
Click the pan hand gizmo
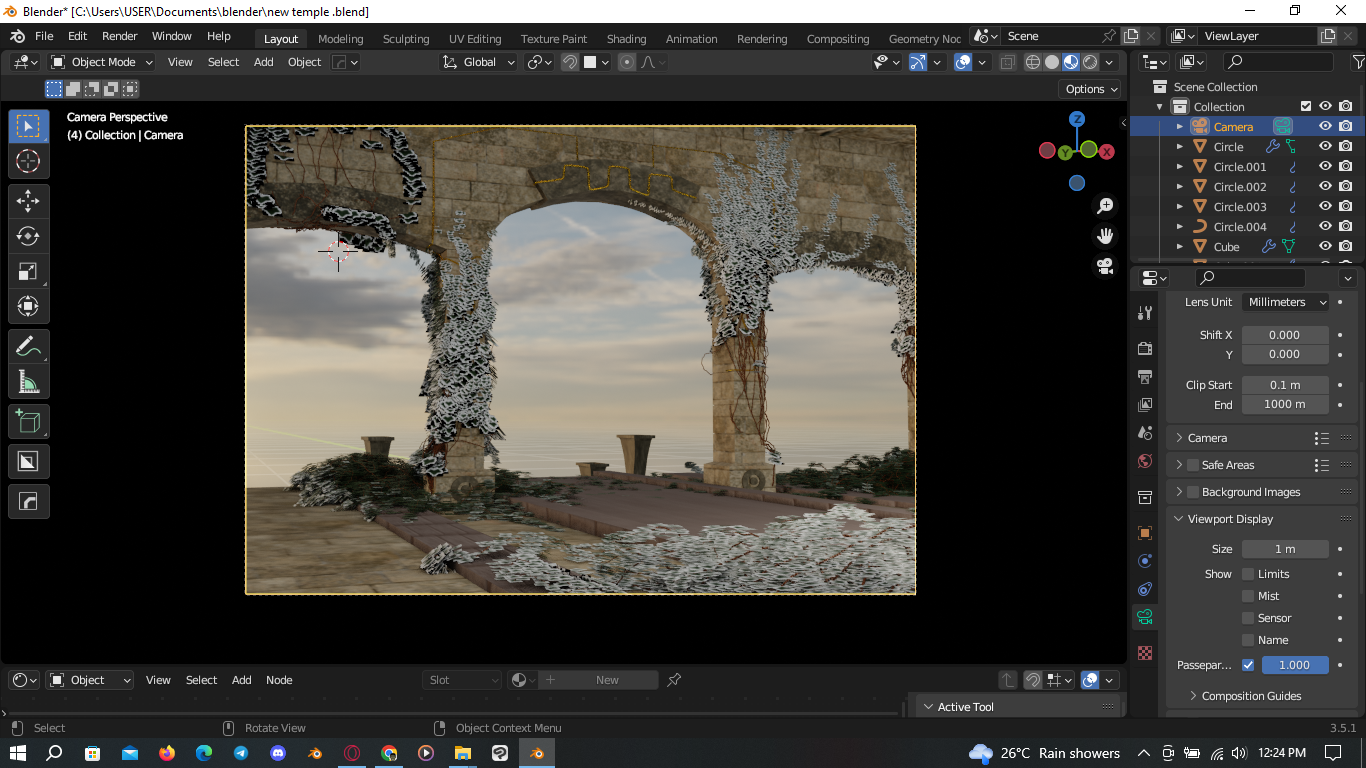[x=1105, y=236]
